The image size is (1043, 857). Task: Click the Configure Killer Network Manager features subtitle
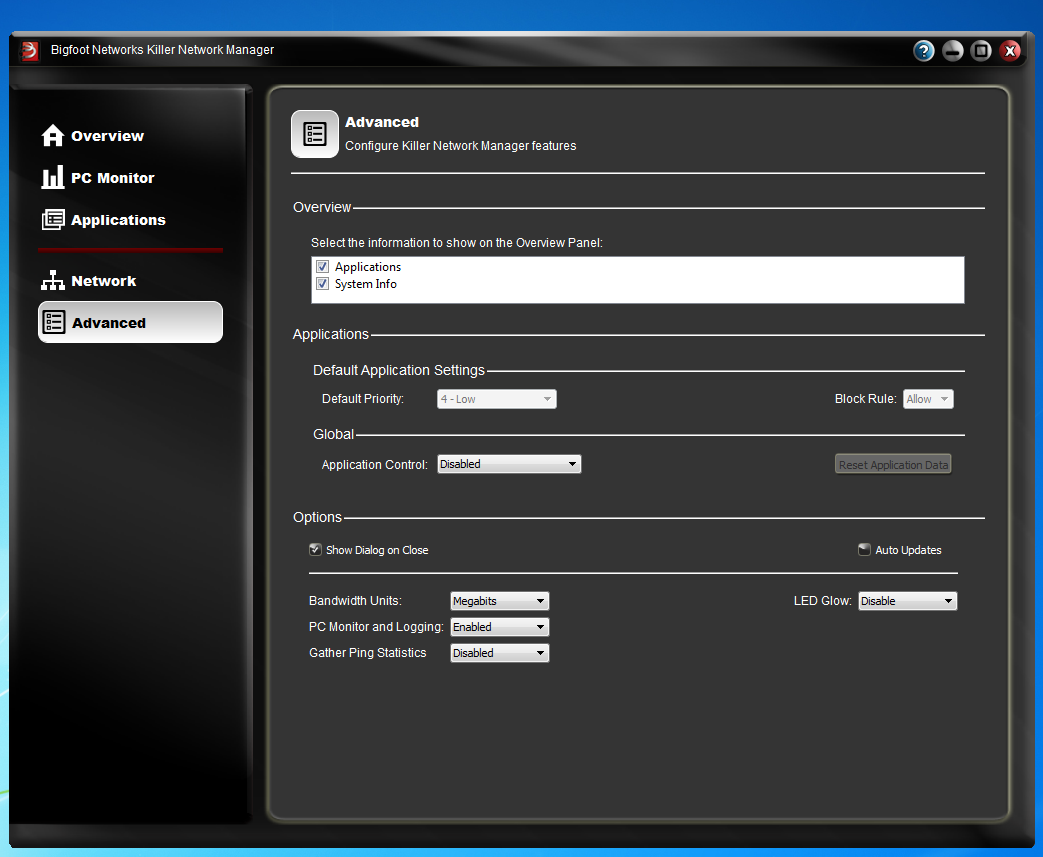click(x=460, y=146)
